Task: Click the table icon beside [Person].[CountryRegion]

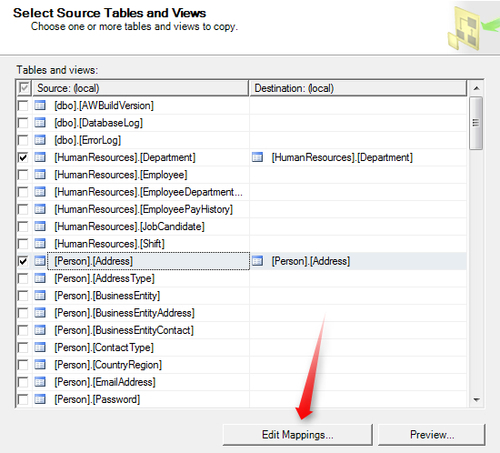Action: 40,365
